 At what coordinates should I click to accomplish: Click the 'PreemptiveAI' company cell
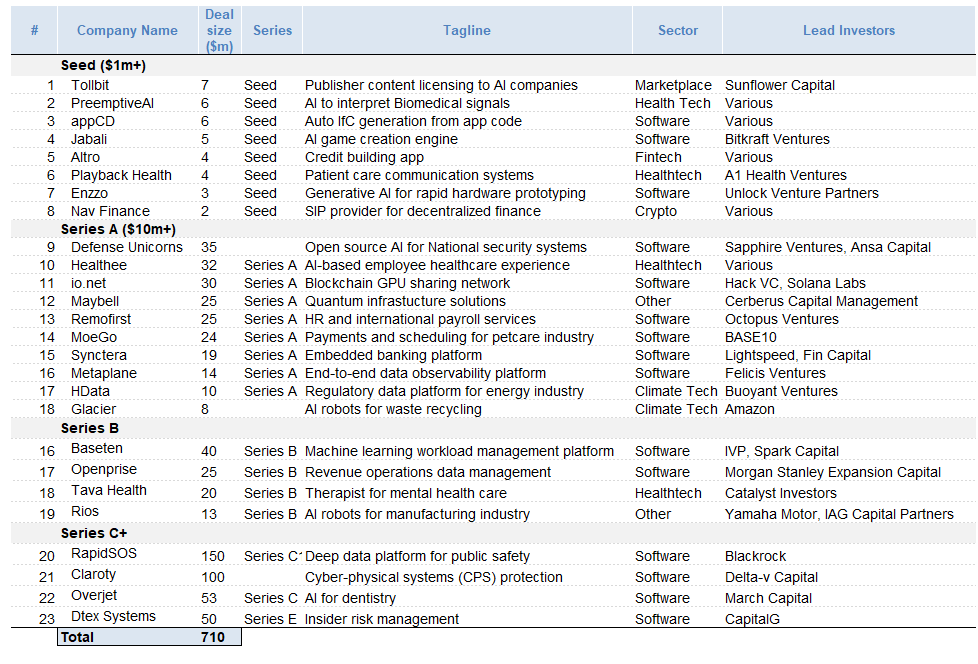(x=112, y=103)
